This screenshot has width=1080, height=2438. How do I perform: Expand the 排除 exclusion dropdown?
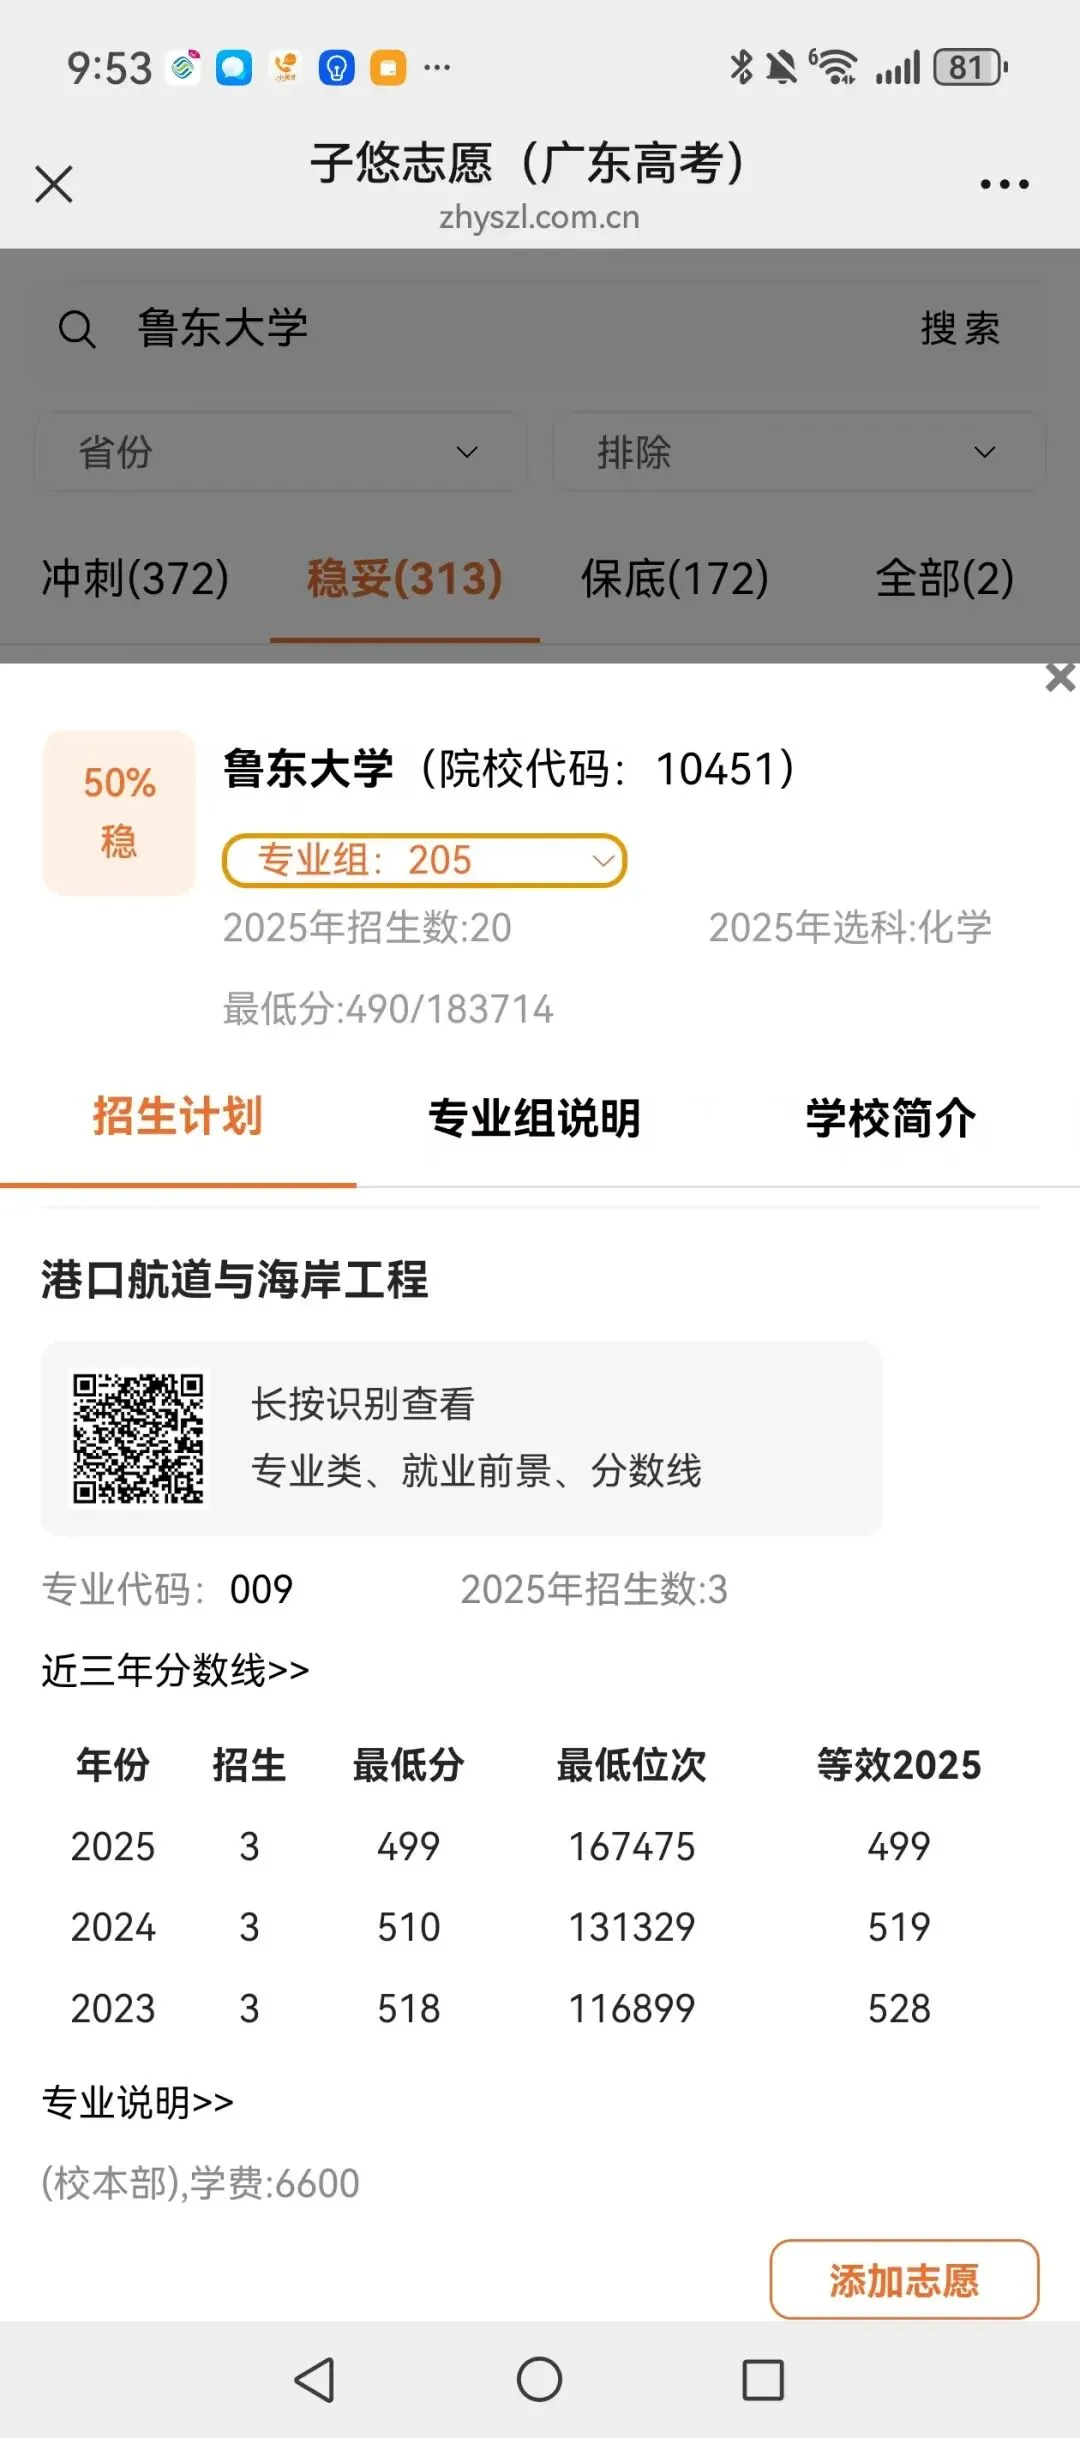click(x=799, y=452)
